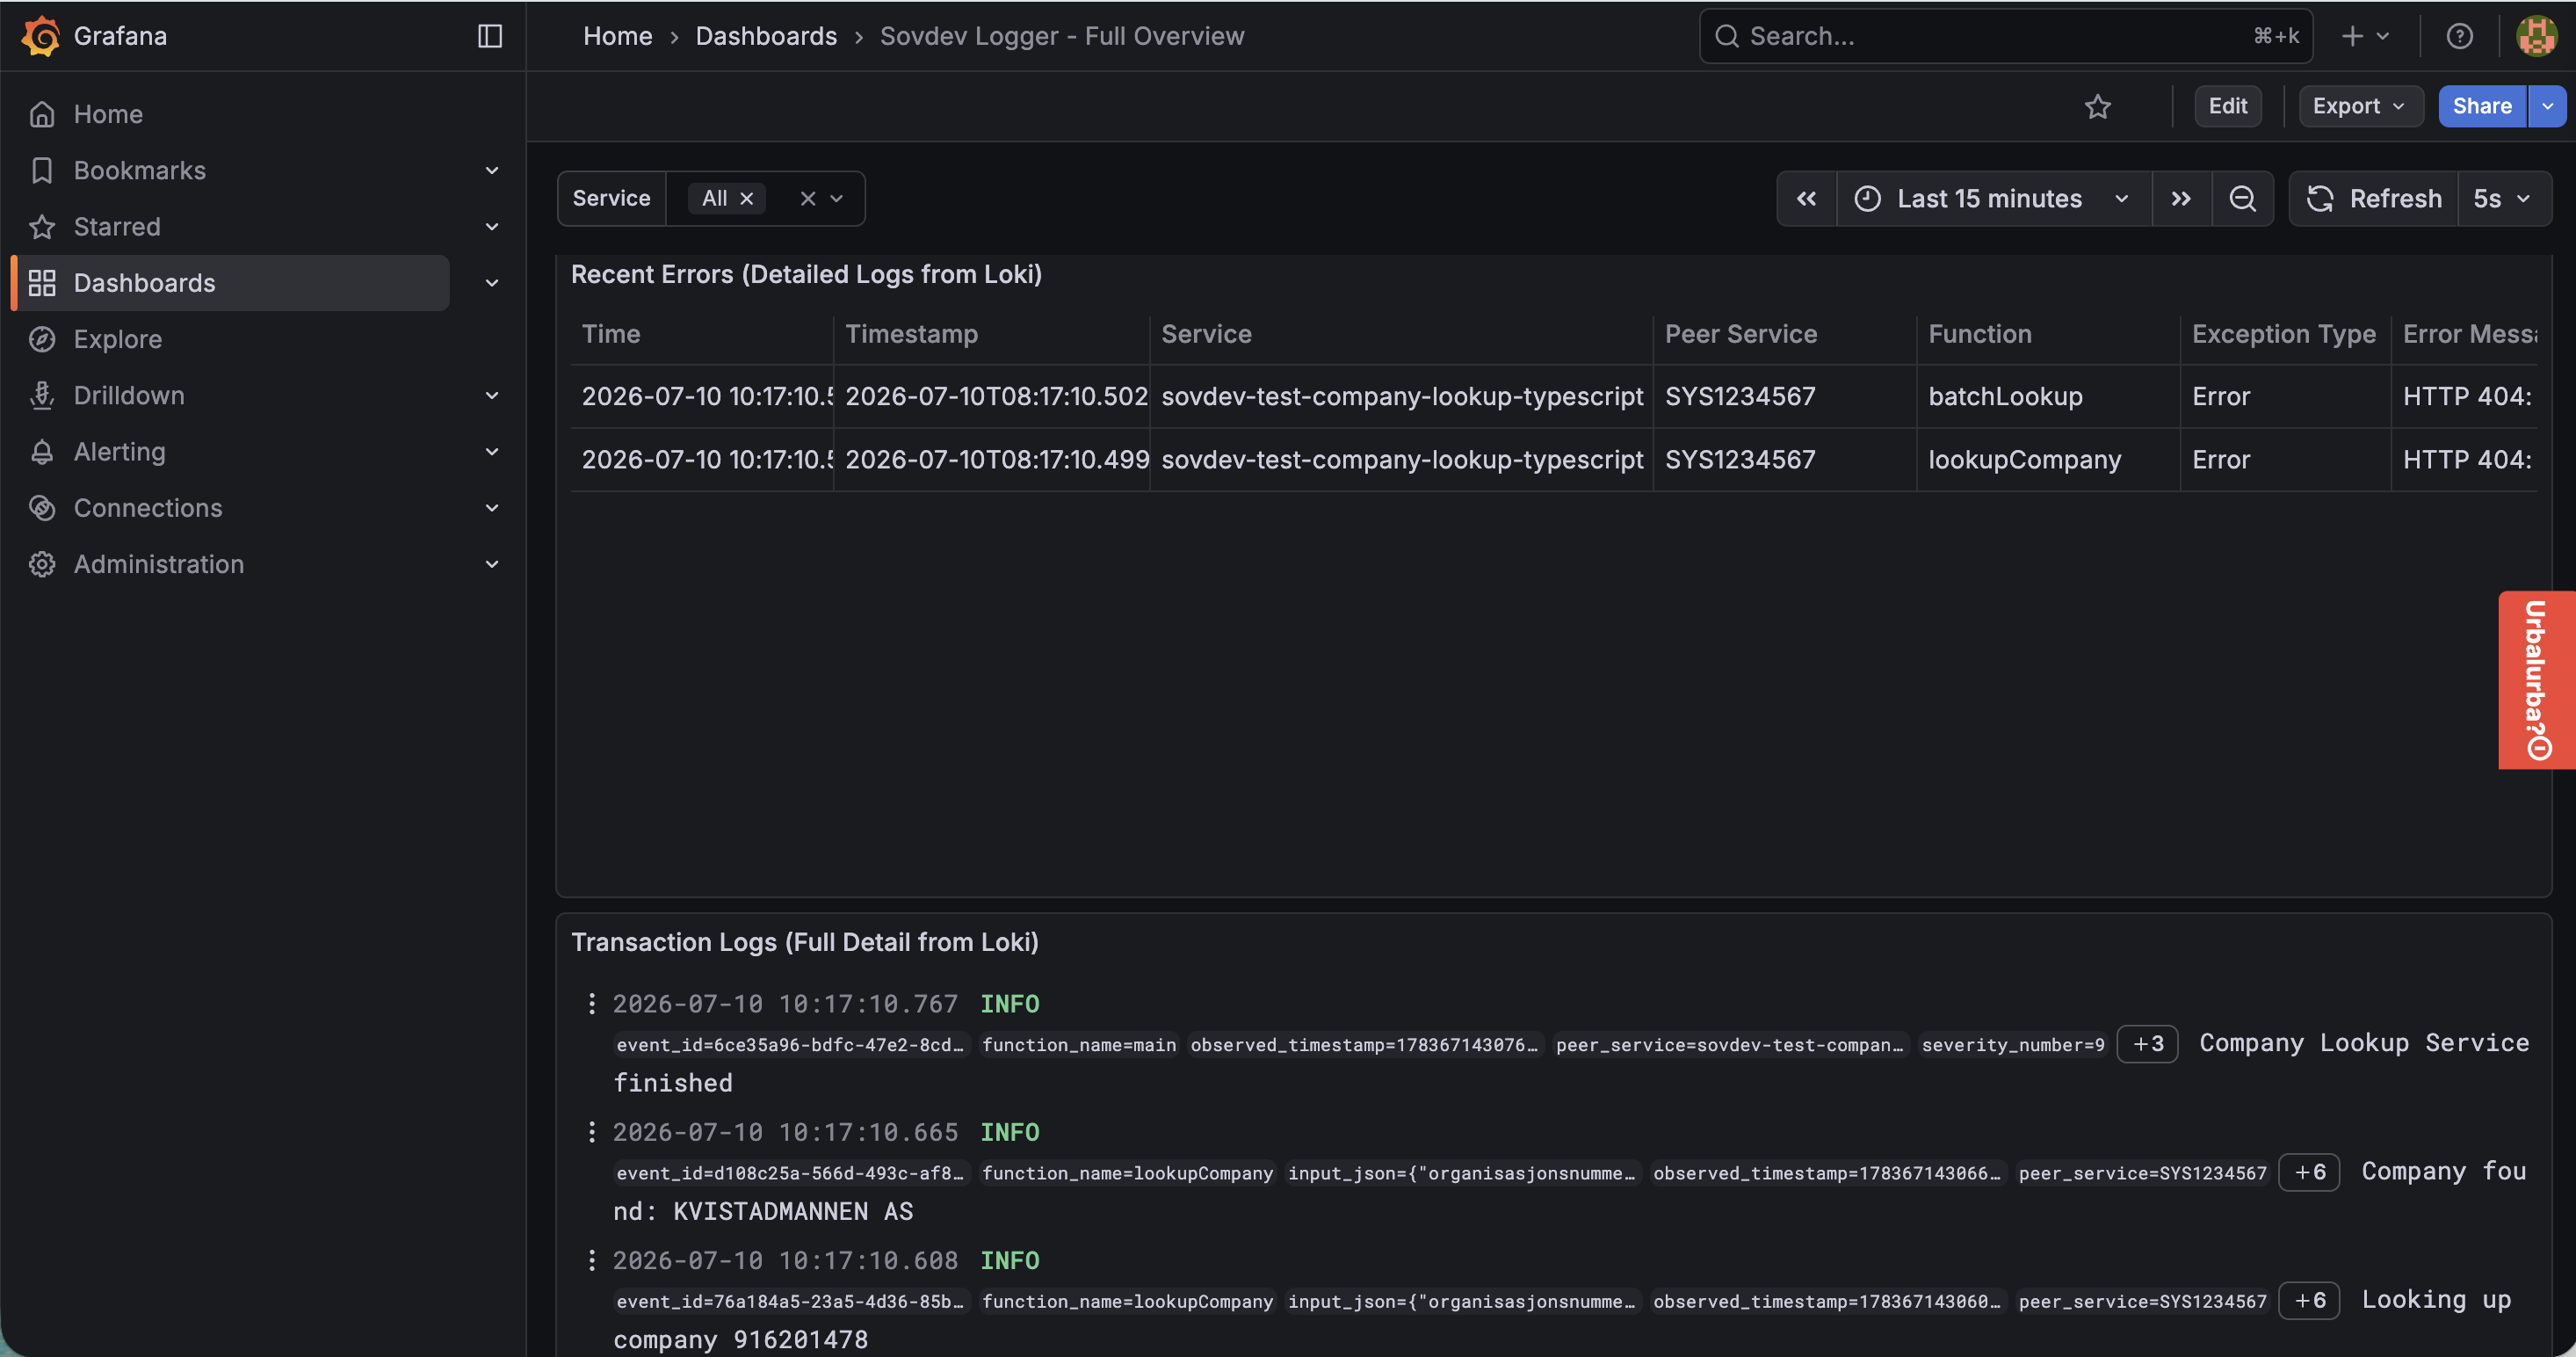Open the plus New menu
The height and width of the screenshot is (1357, 2576).
coord(2364,36)
